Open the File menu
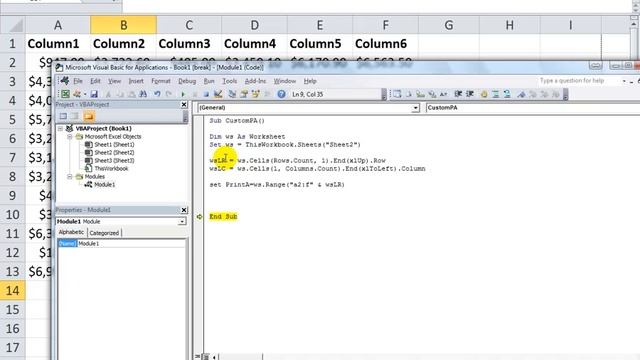 [x=78, y=81]
